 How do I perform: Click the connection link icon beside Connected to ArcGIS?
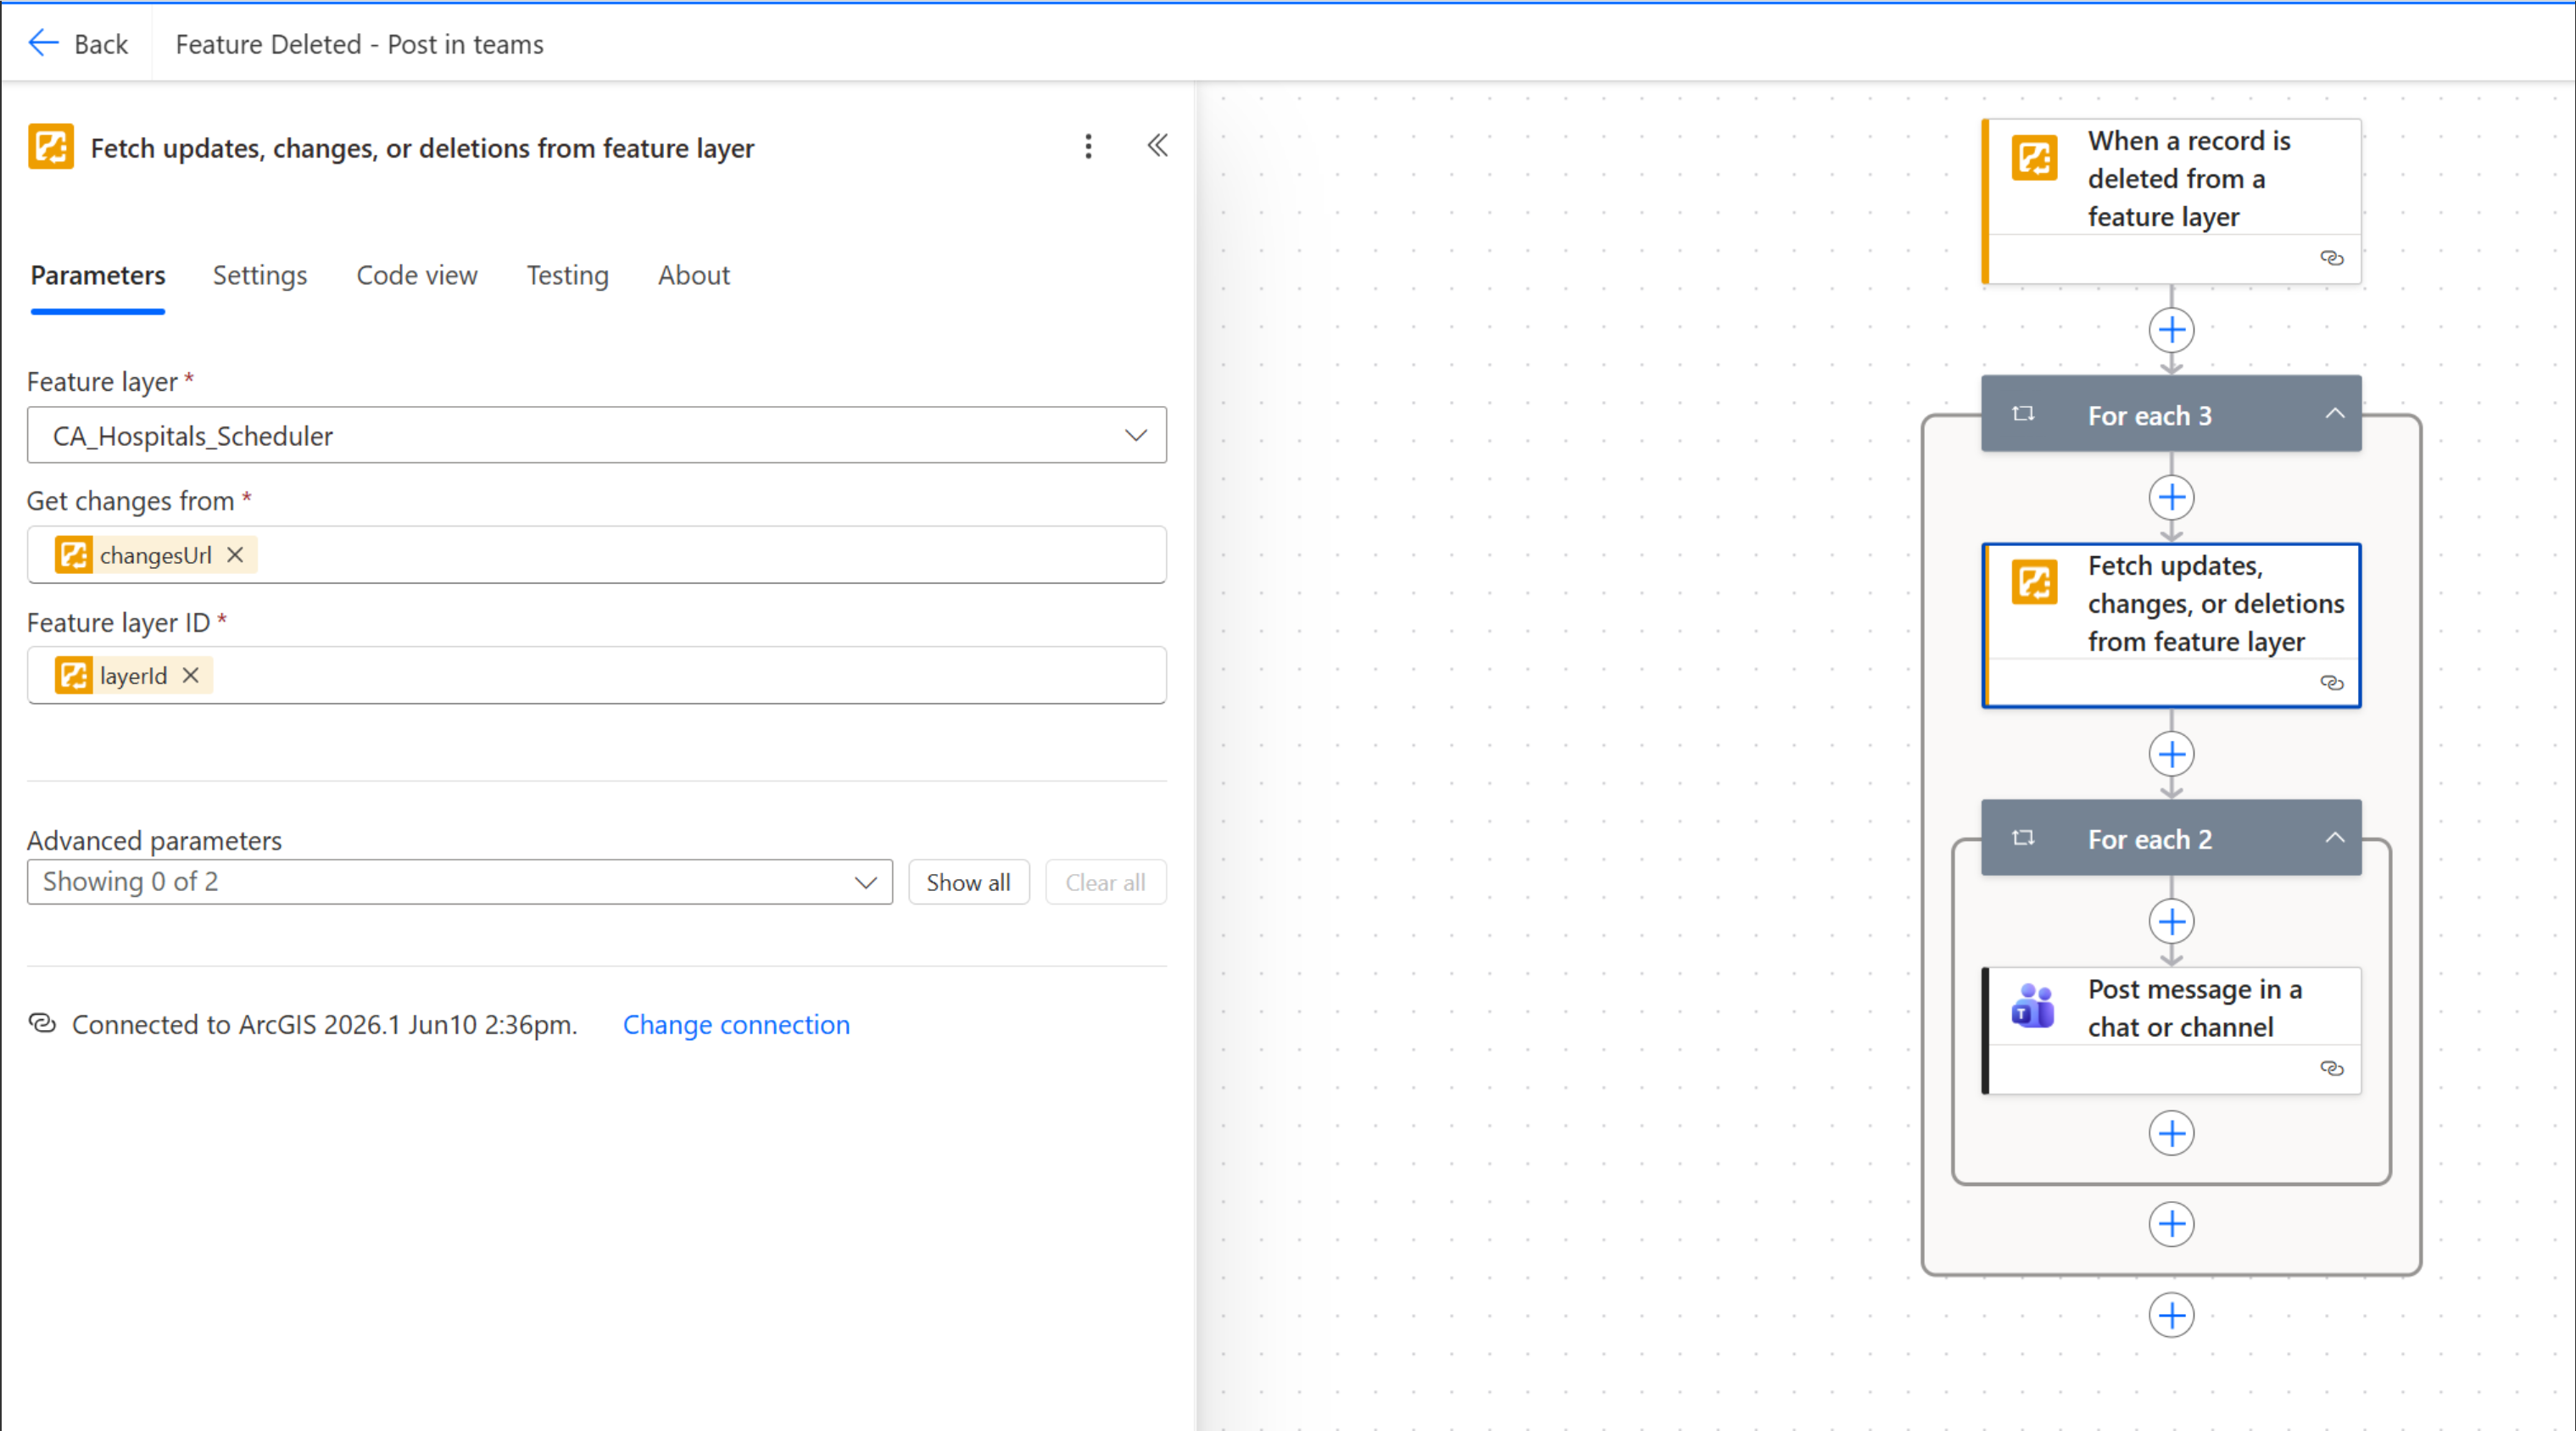pyautogui.click(x=42, y=1024)
